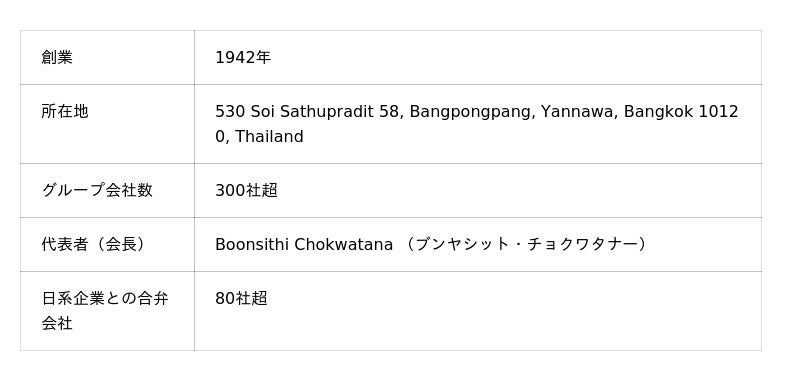Click the 1942年 founding year text

coord(243,58)
